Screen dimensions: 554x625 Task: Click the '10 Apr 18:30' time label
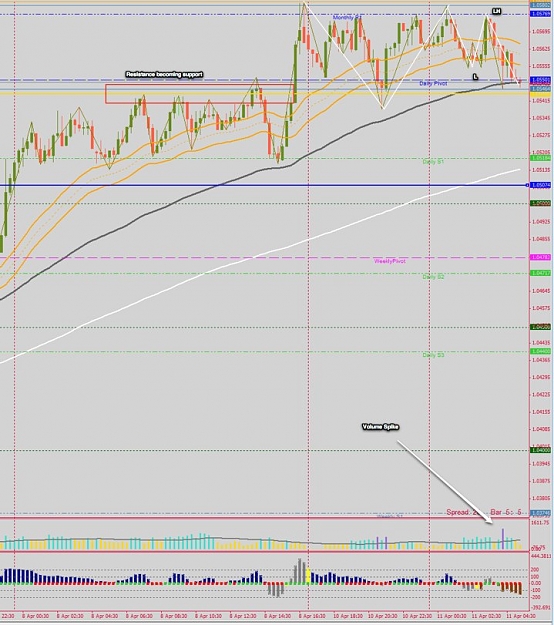348,616
